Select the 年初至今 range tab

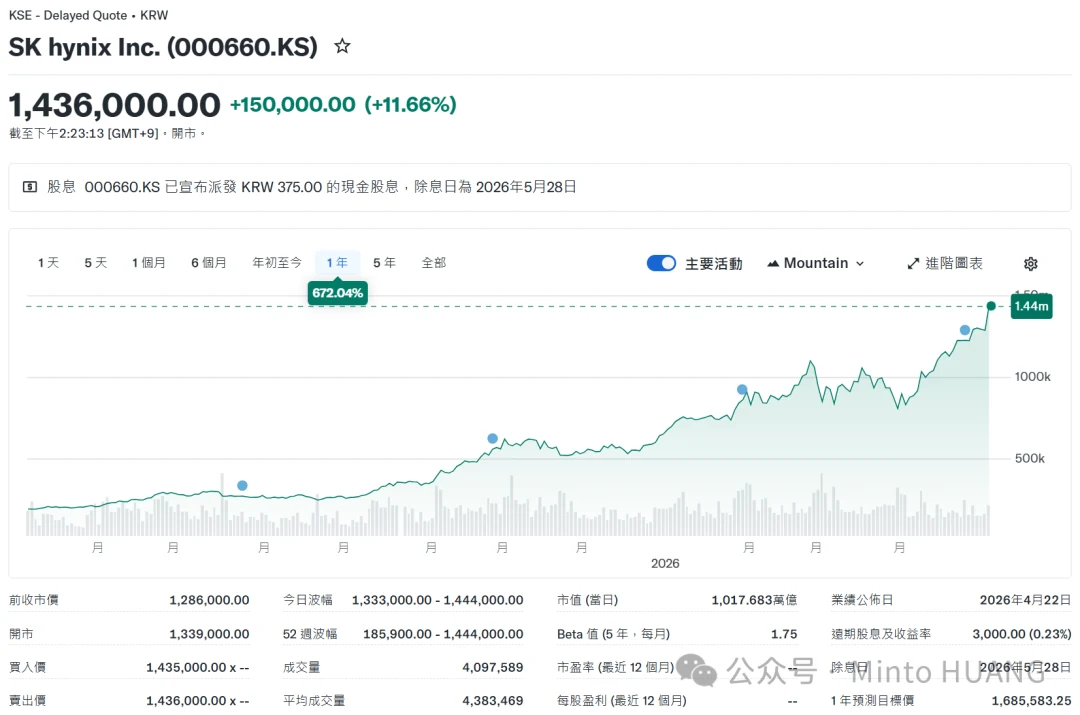[277, 262]
